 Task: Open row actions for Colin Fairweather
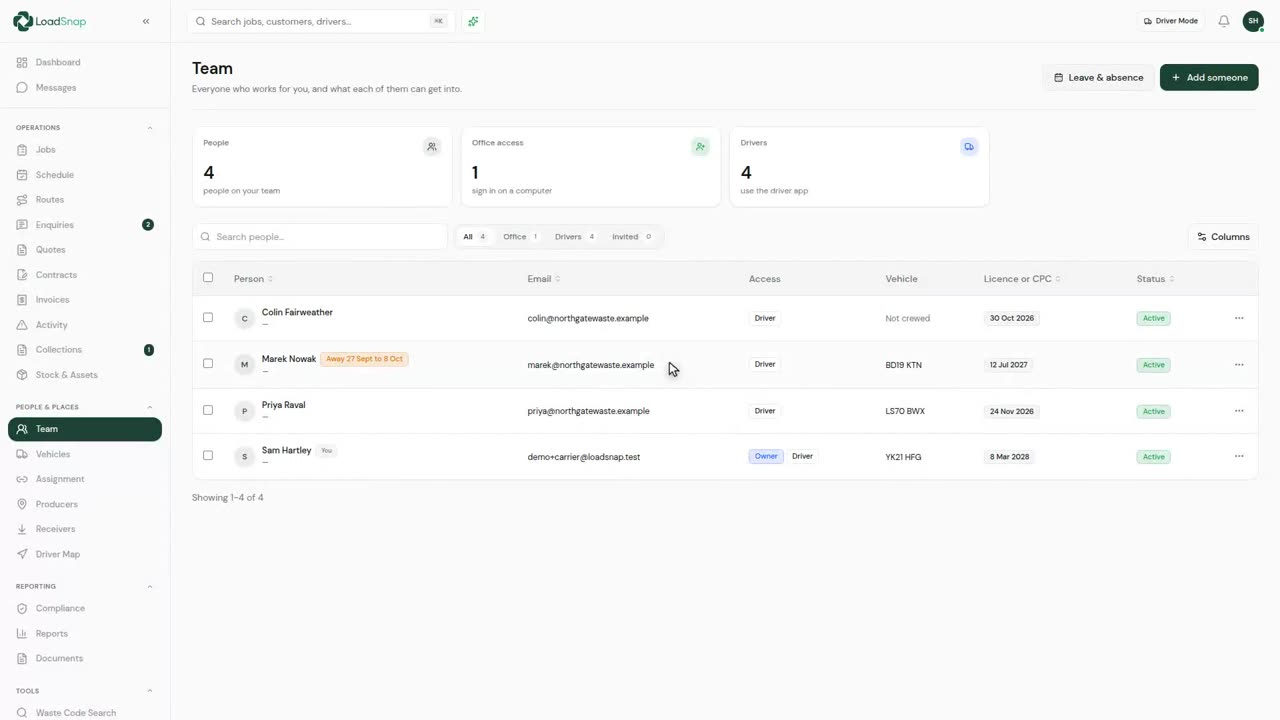point(1239,318)
